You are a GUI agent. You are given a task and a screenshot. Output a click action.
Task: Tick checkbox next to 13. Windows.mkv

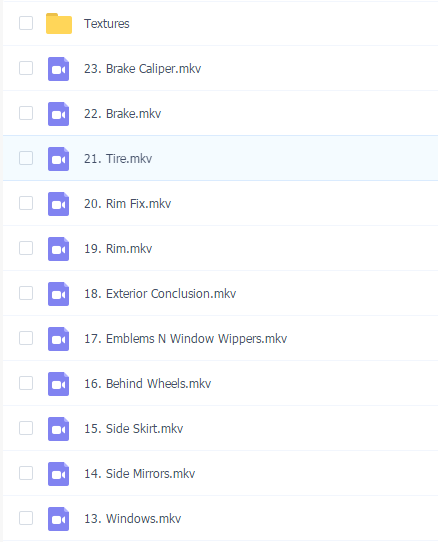(x=26, y=518)
